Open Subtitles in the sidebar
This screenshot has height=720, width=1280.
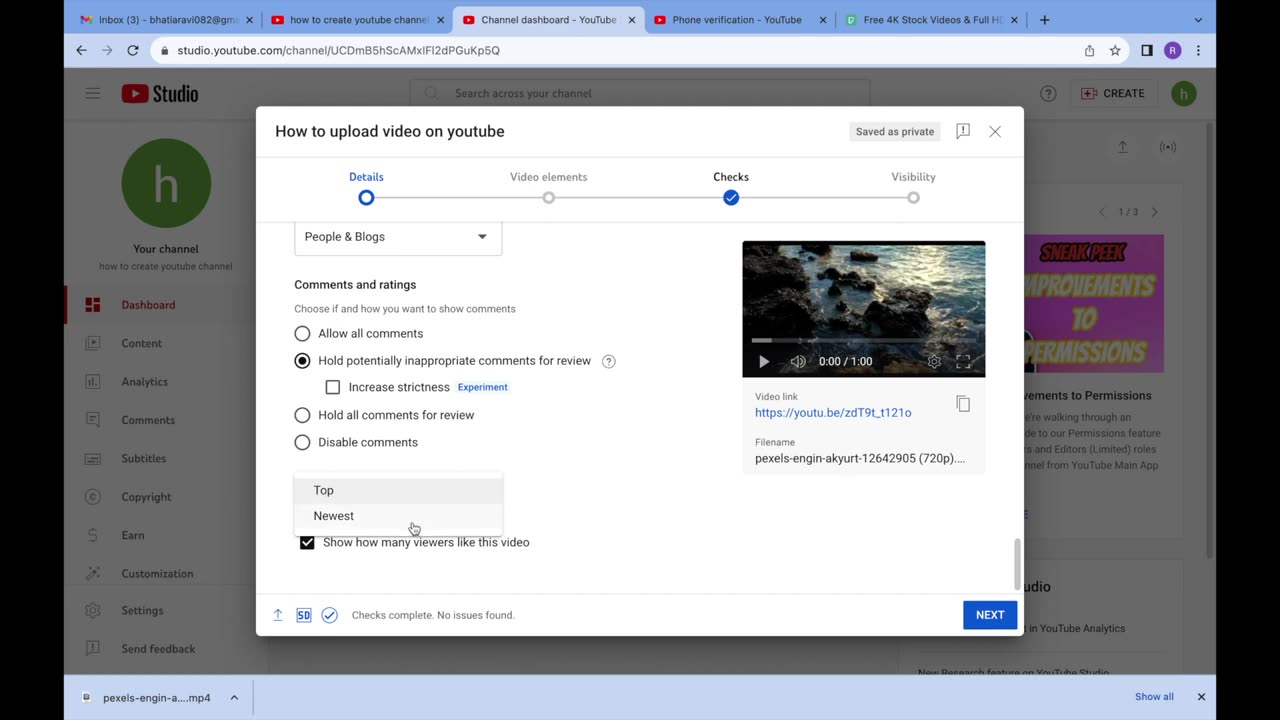point(144,458)
